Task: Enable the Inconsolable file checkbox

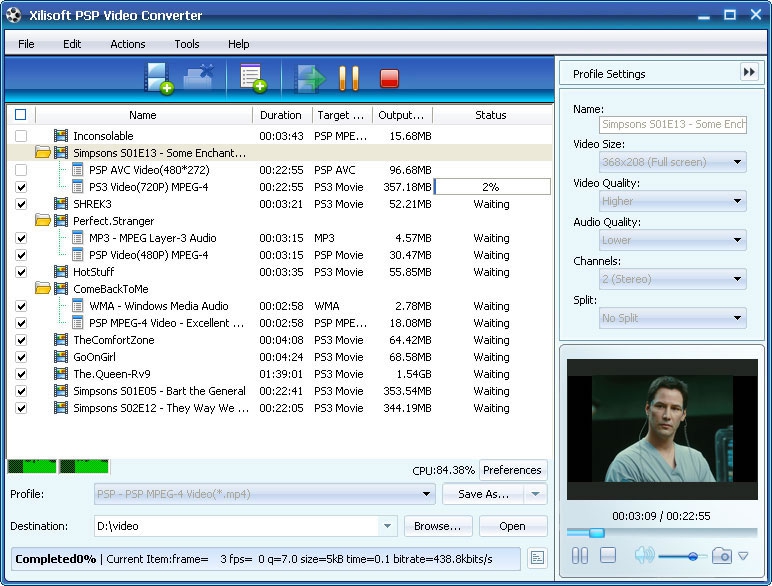Action: pyautogui.click(x=21, y=136)
